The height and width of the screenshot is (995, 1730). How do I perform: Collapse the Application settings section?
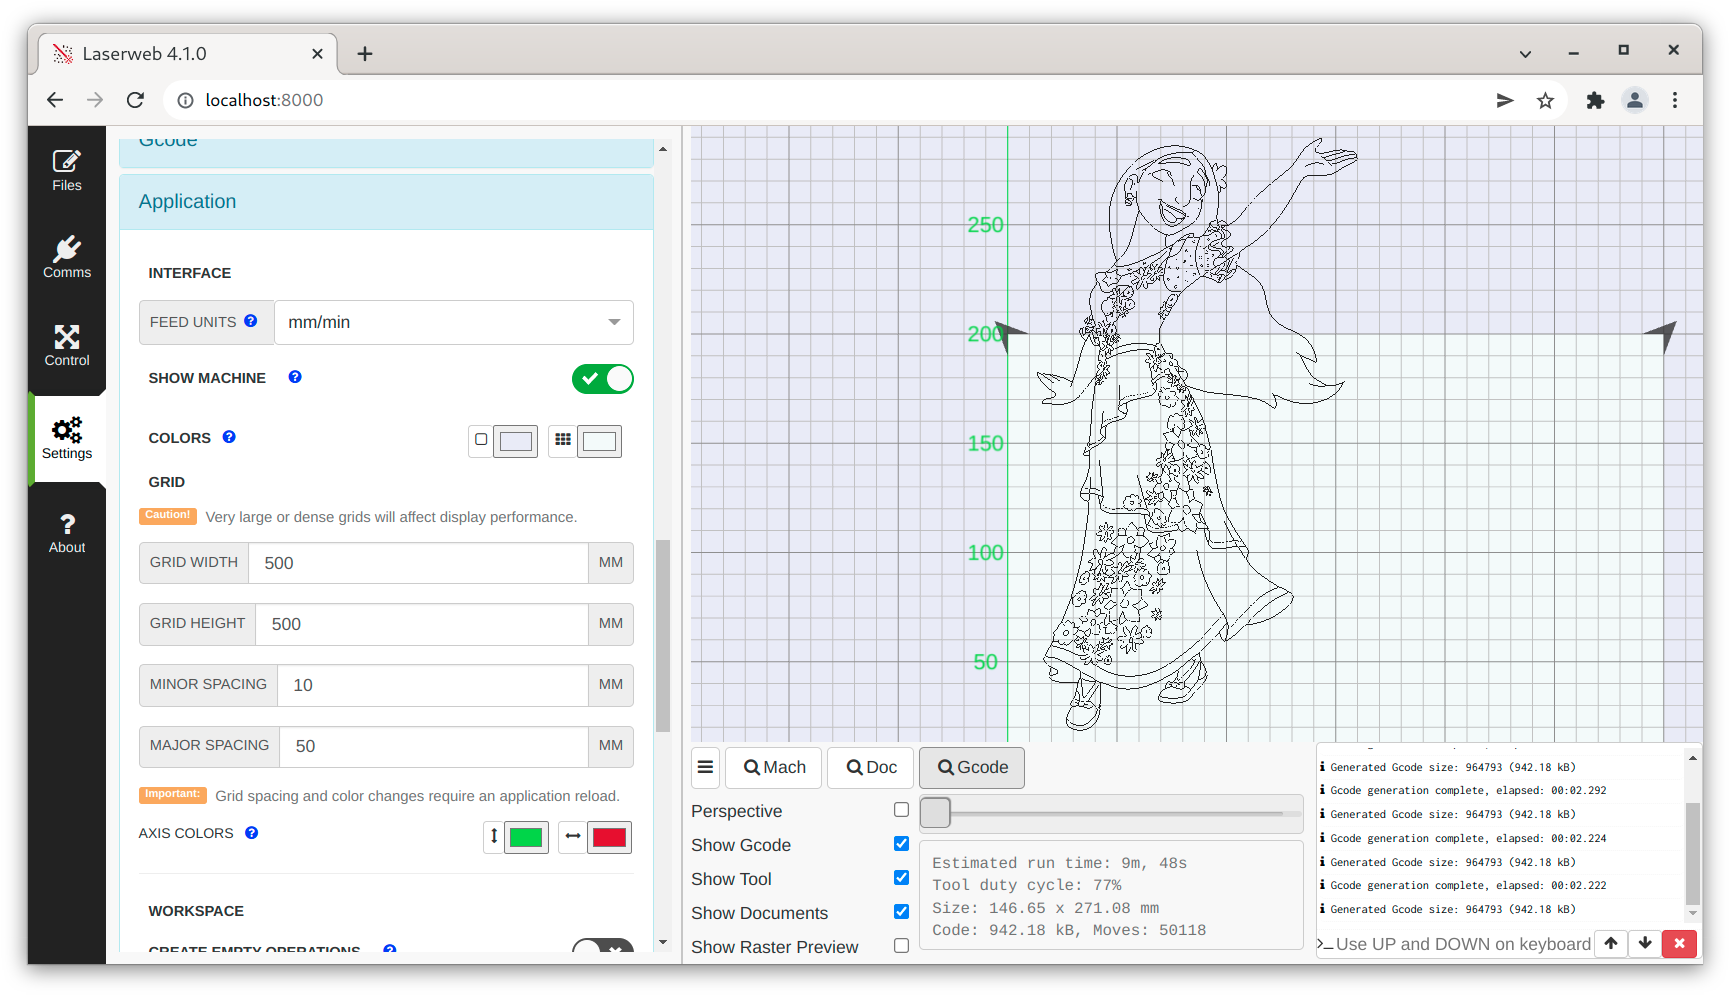click(386, 202)
